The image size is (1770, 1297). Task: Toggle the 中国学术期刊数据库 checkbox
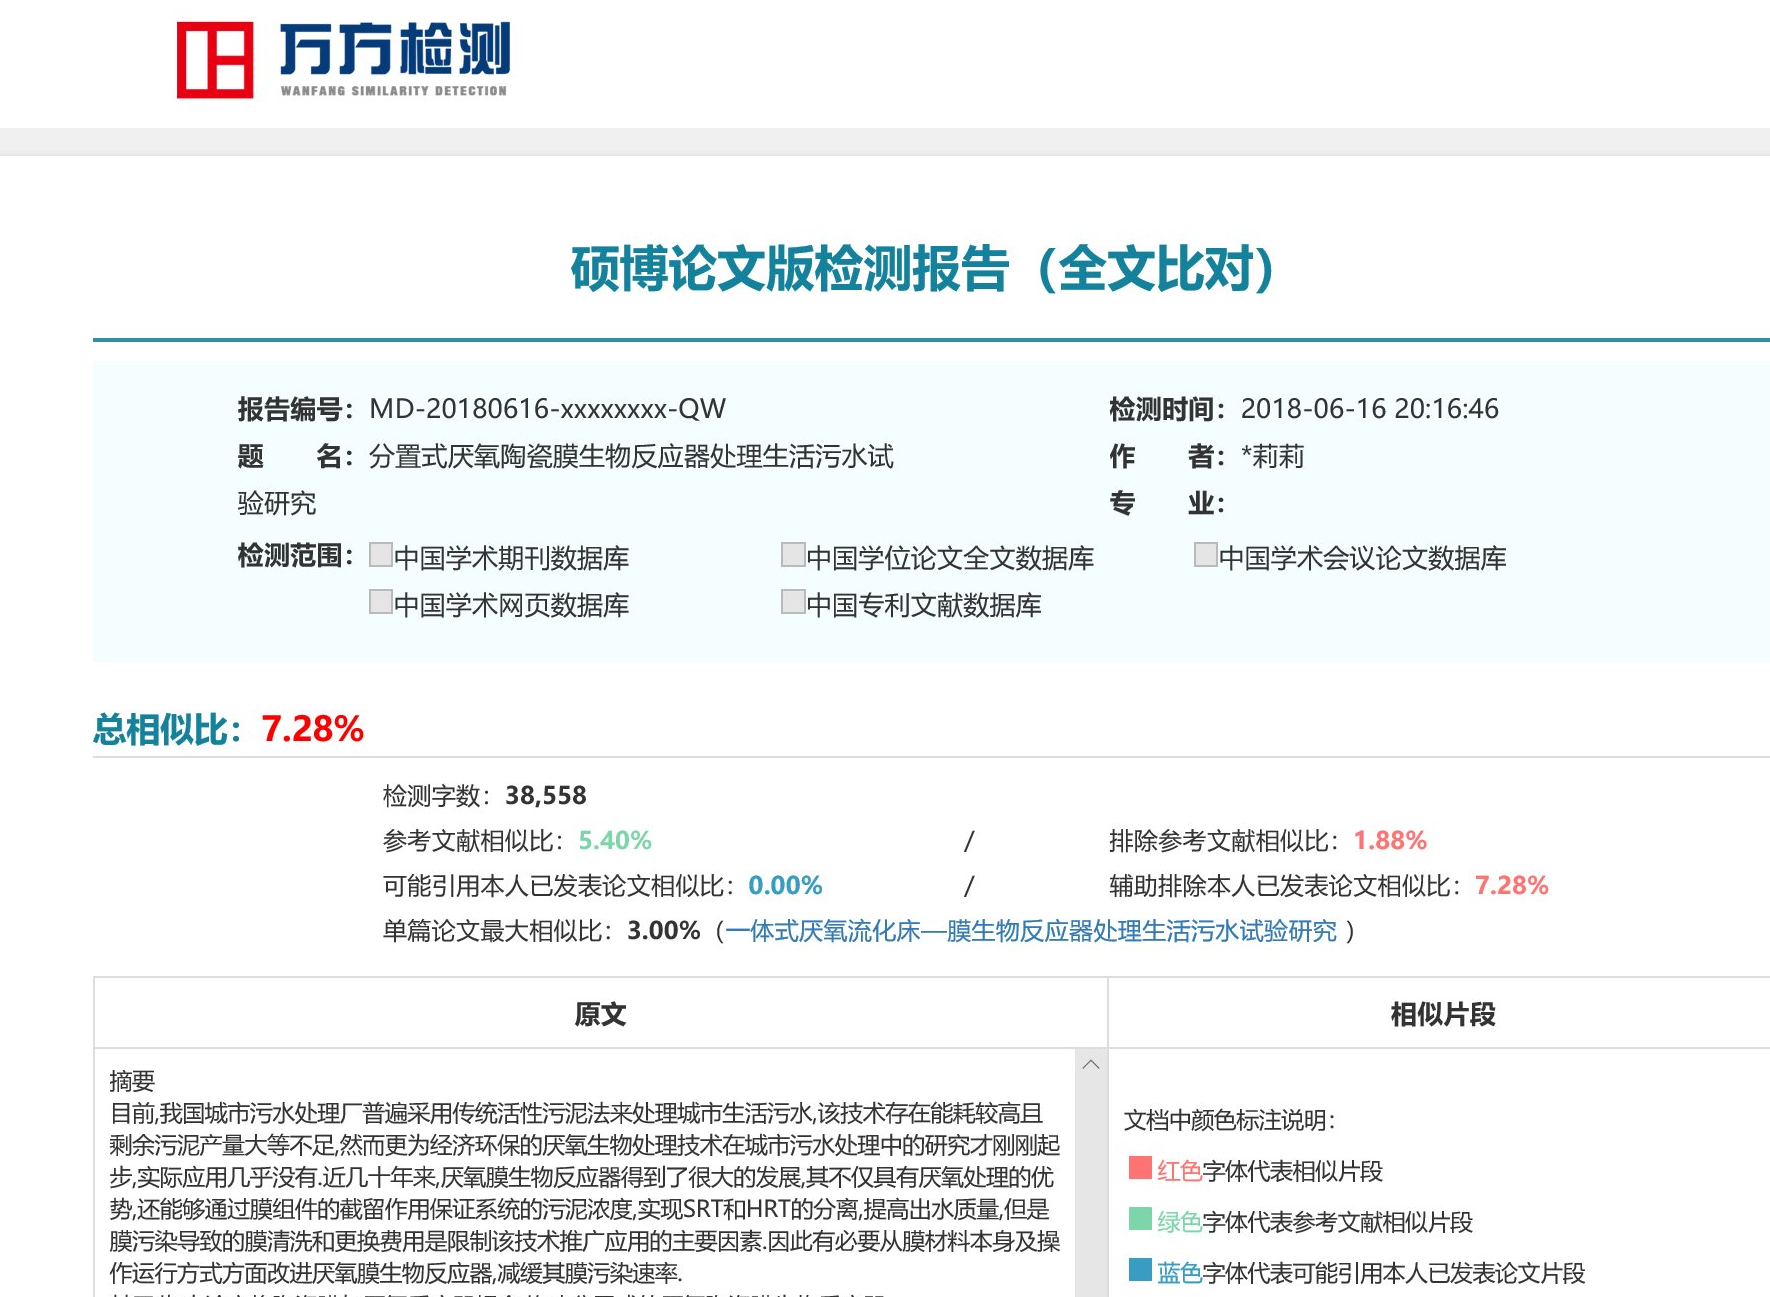pyautogui.click(x=380, y=555)
